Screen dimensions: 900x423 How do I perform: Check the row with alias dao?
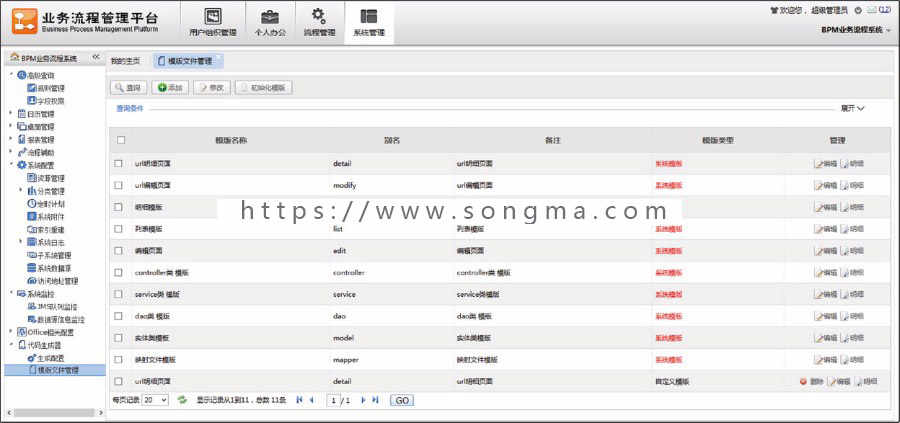[118, 316]
